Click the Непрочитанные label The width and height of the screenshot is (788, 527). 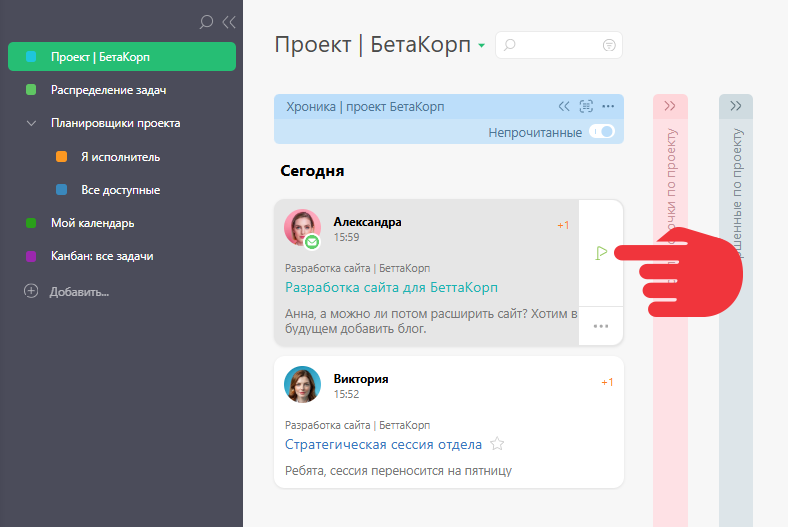tap(535, 133)
